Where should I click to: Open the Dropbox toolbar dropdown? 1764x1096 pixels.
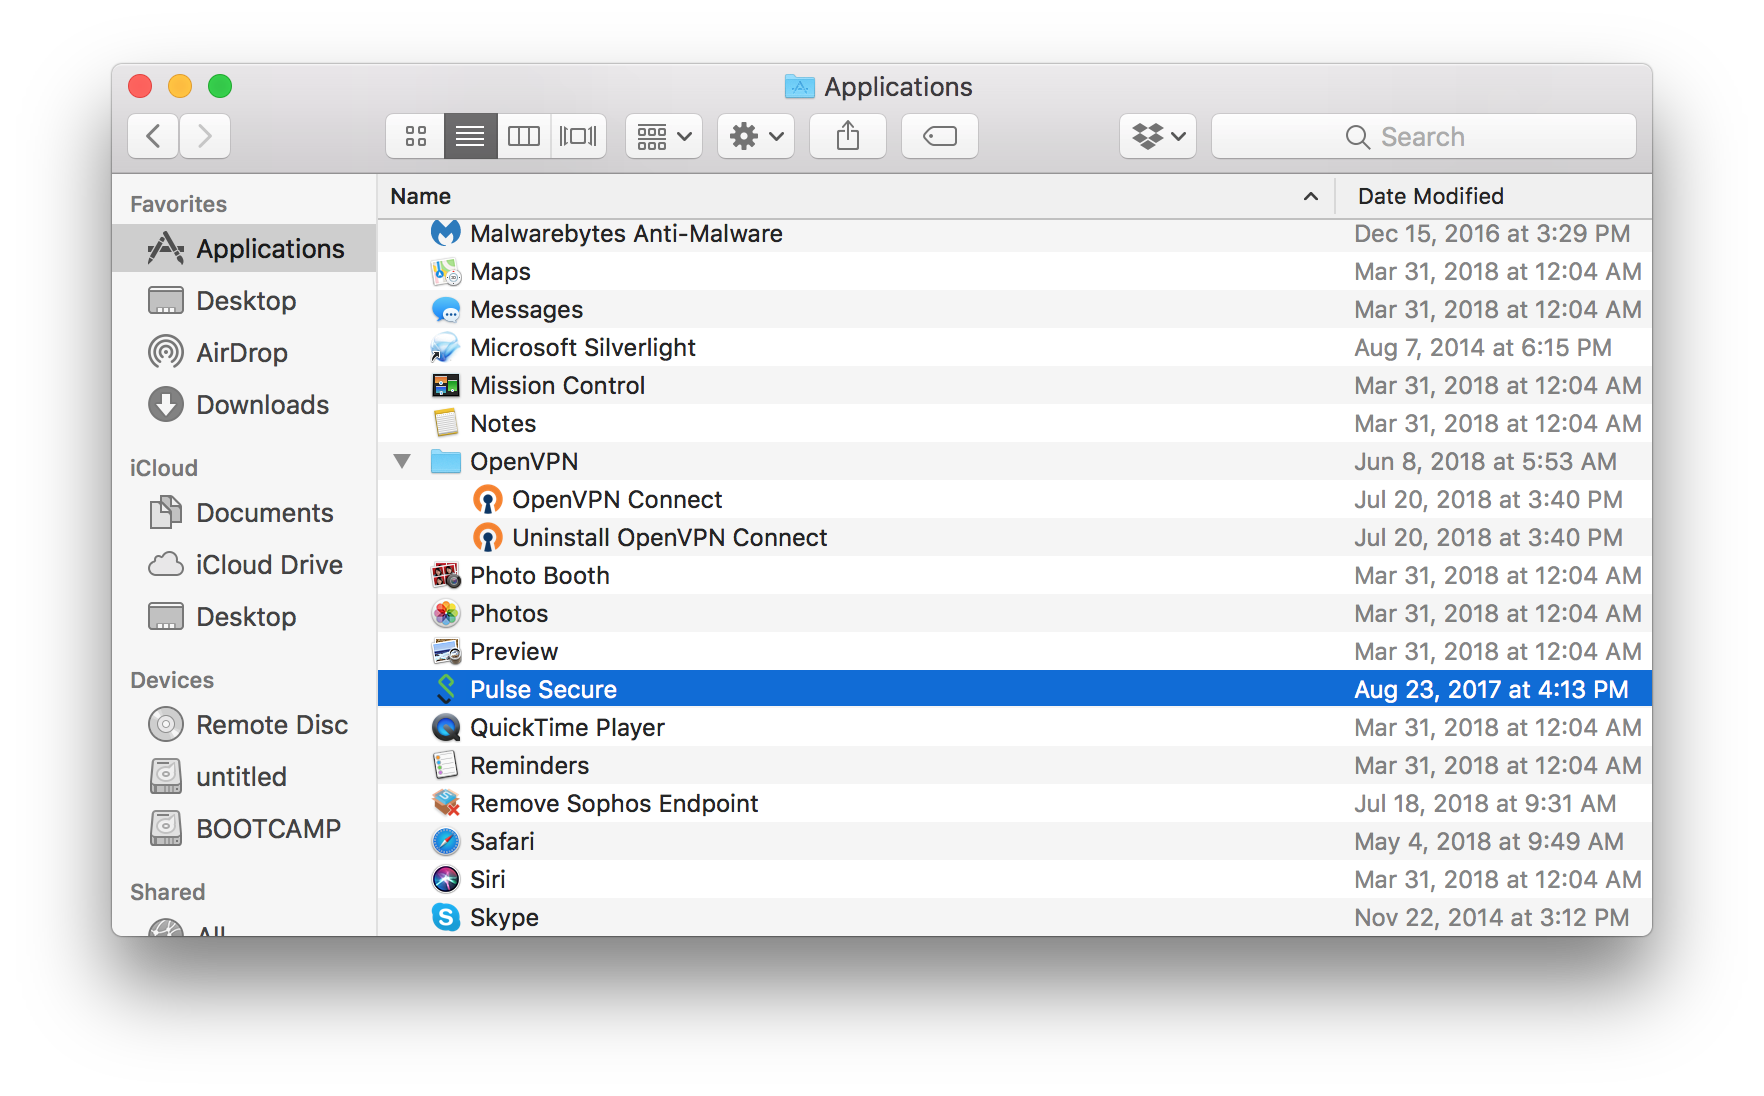(1158, 136)
